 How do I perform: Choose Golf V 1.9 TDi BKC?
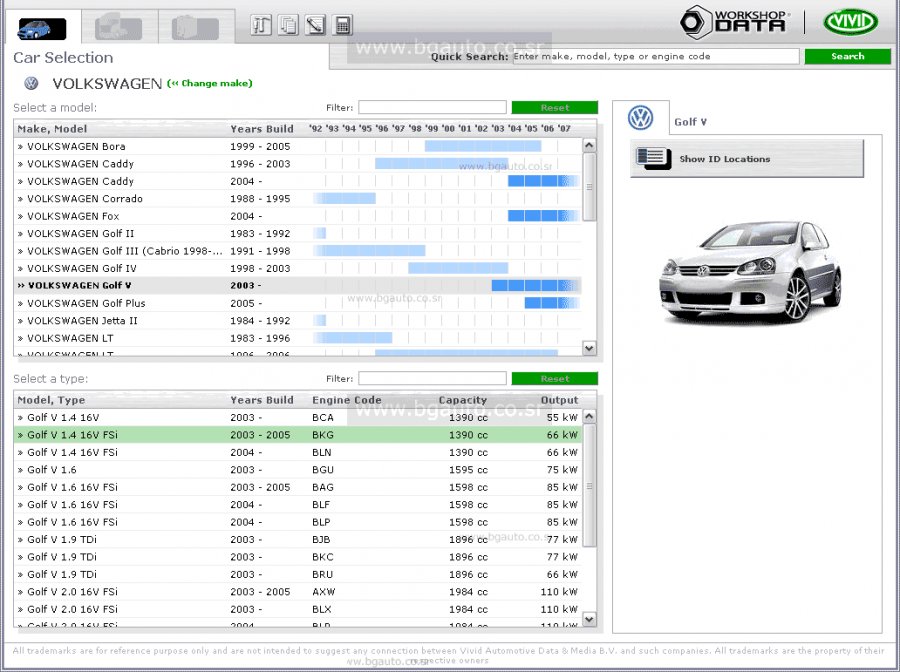(297, 557)
